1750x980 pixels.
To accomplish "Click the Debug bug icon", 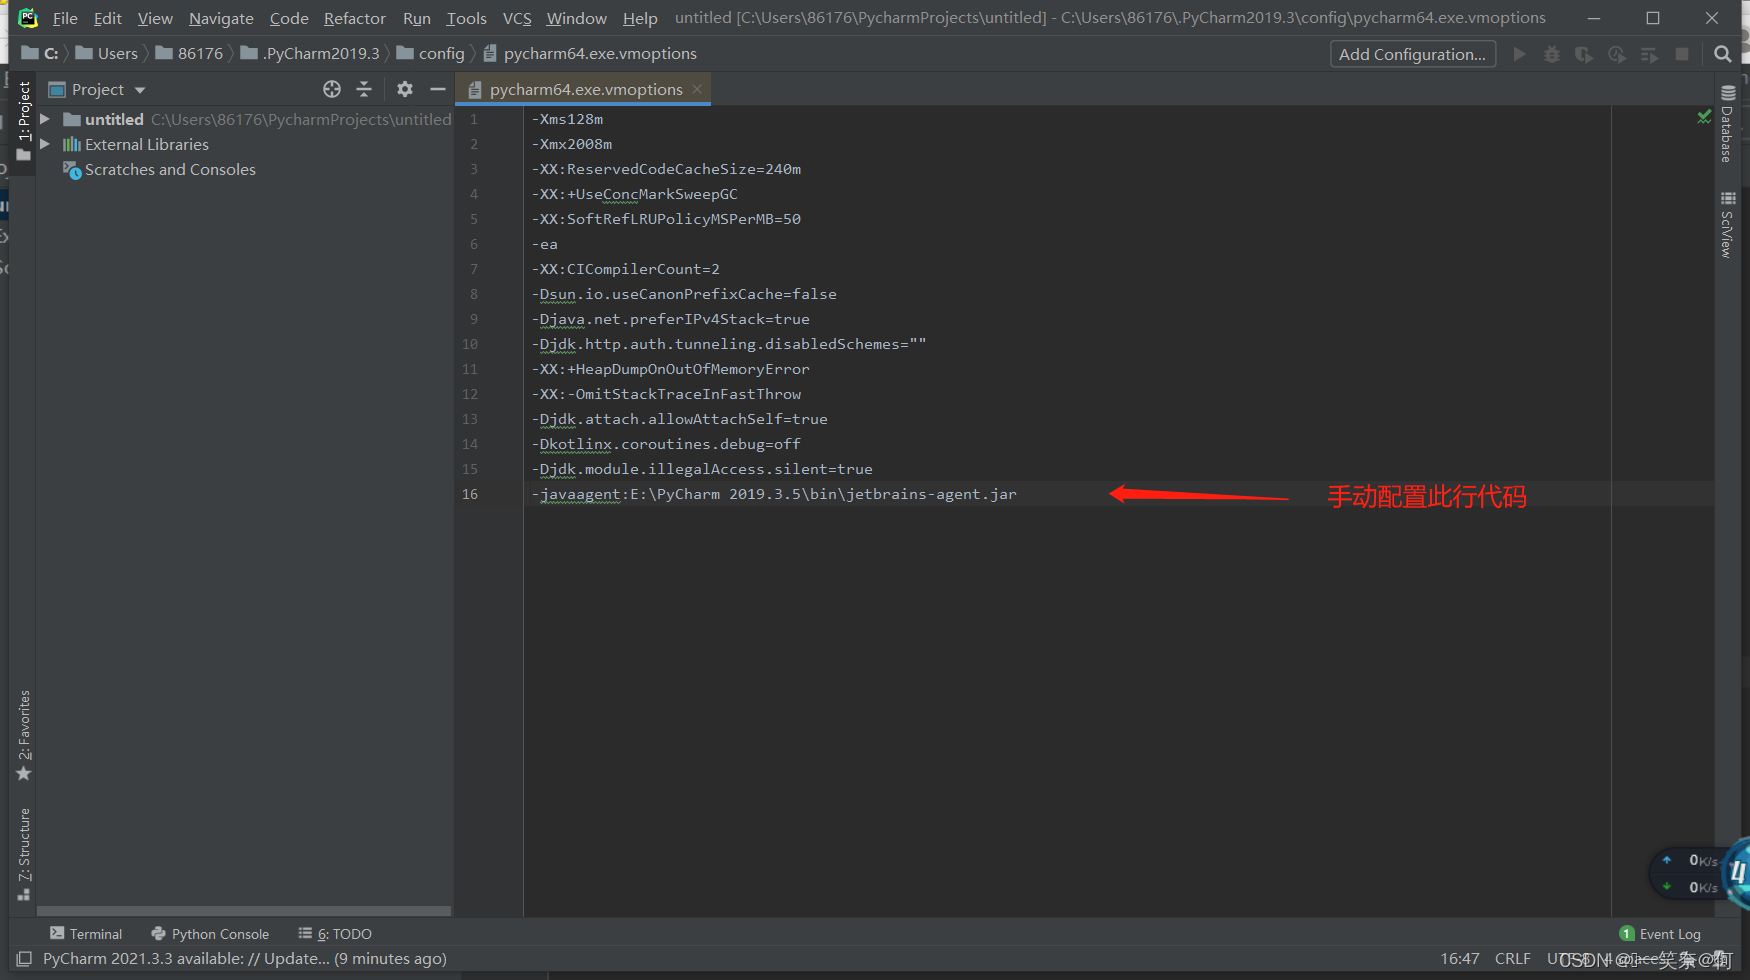I will [1552, 54].
